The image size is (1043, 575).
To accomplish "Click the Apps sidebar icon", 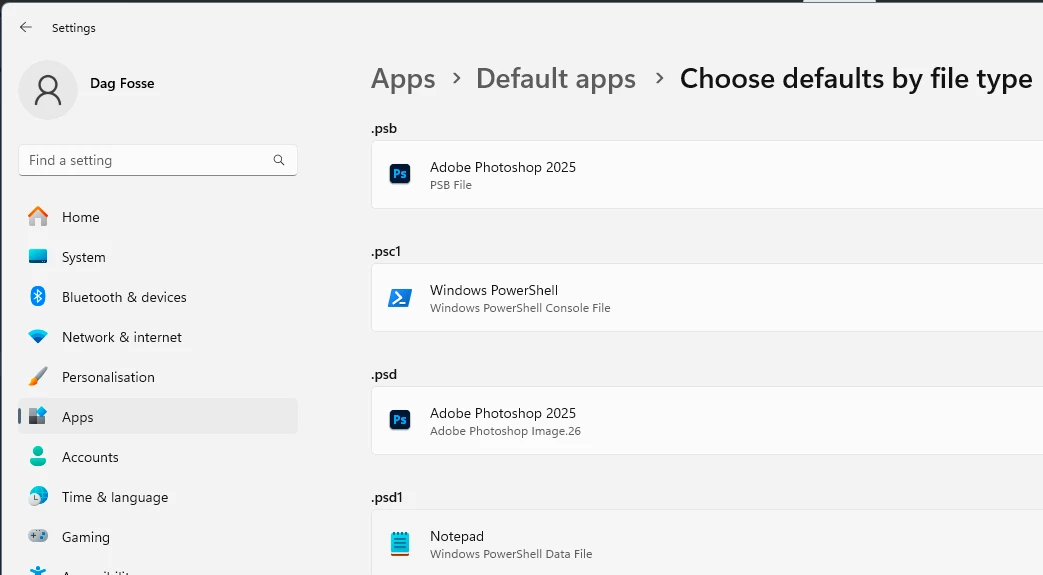I will click(38, 417).
